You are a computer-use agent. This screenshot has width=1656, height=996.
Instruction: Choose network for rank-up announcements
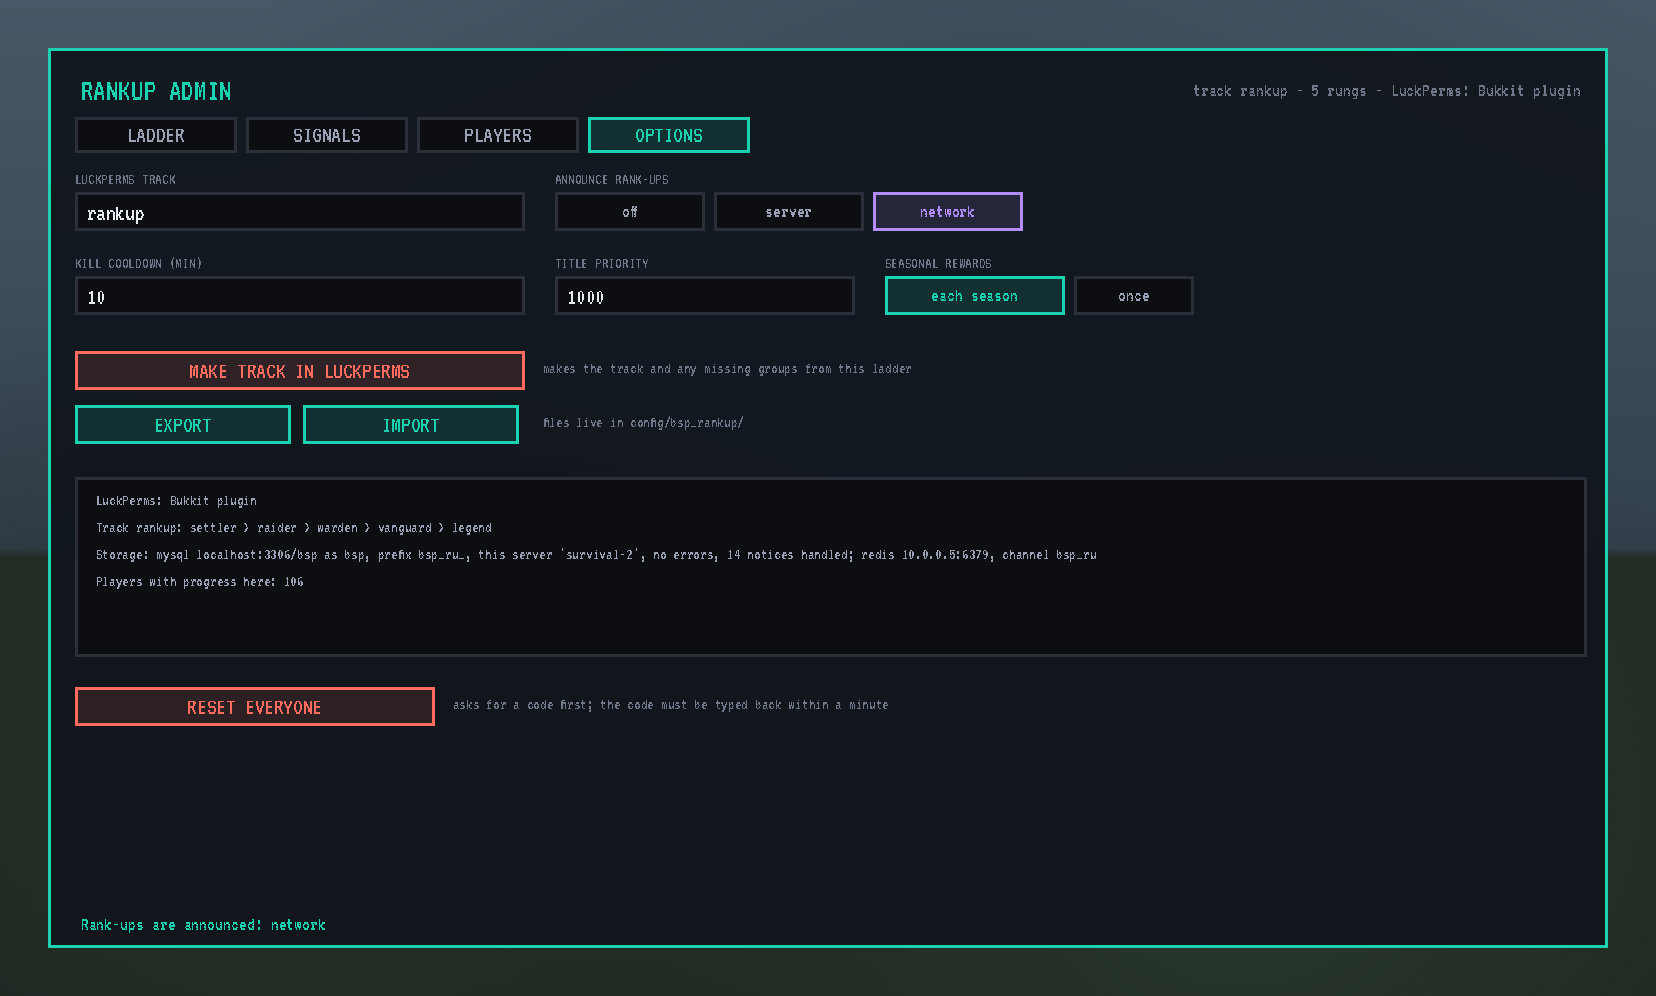[x=948, y=212]
